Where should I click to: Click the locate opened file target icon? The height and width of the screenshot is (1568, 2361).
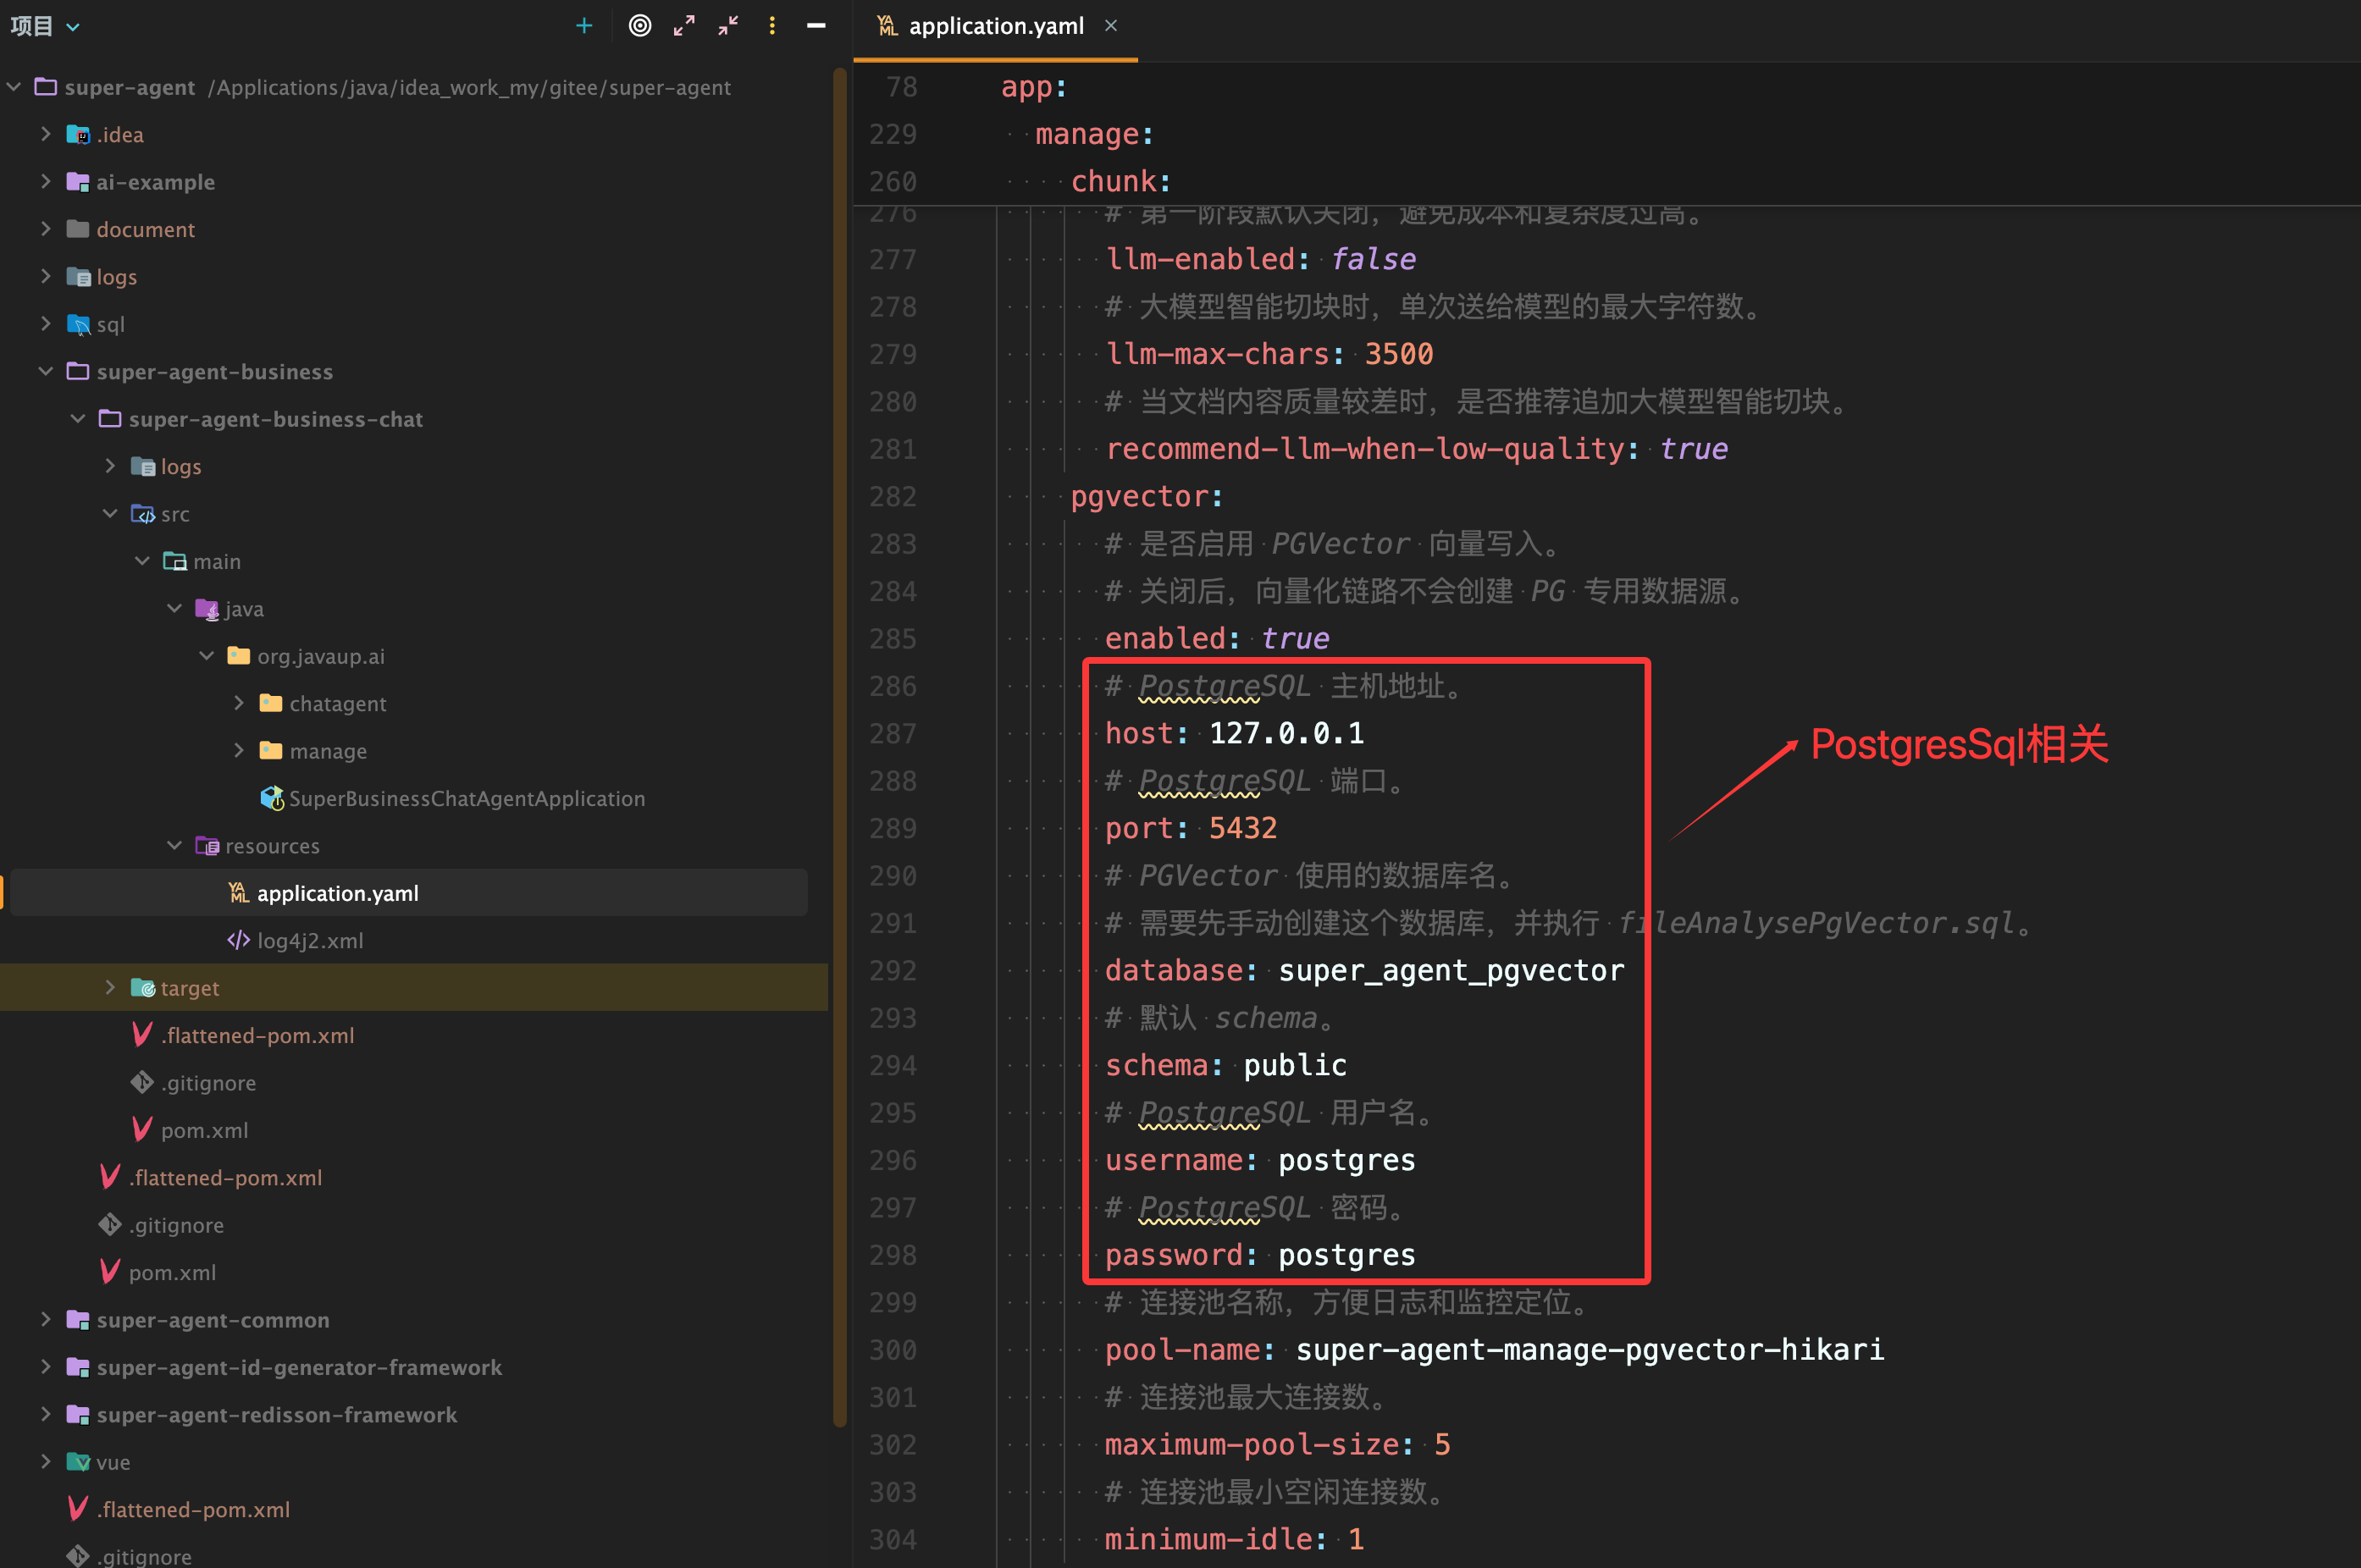[640, 26]
